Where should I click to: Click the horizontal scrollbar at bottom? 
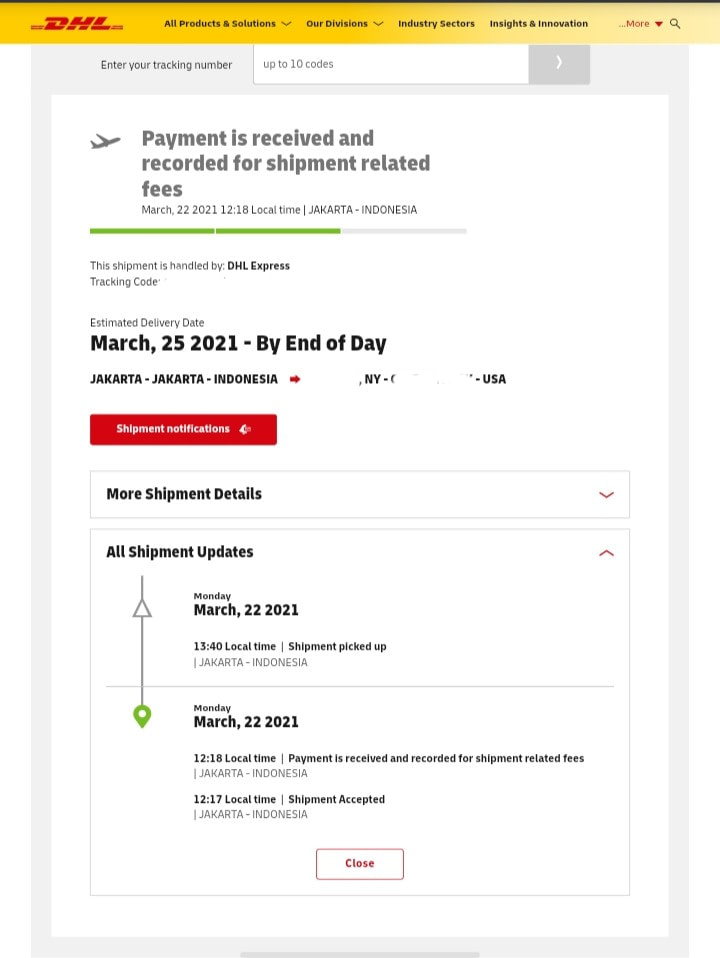click(x=359, y=954)
